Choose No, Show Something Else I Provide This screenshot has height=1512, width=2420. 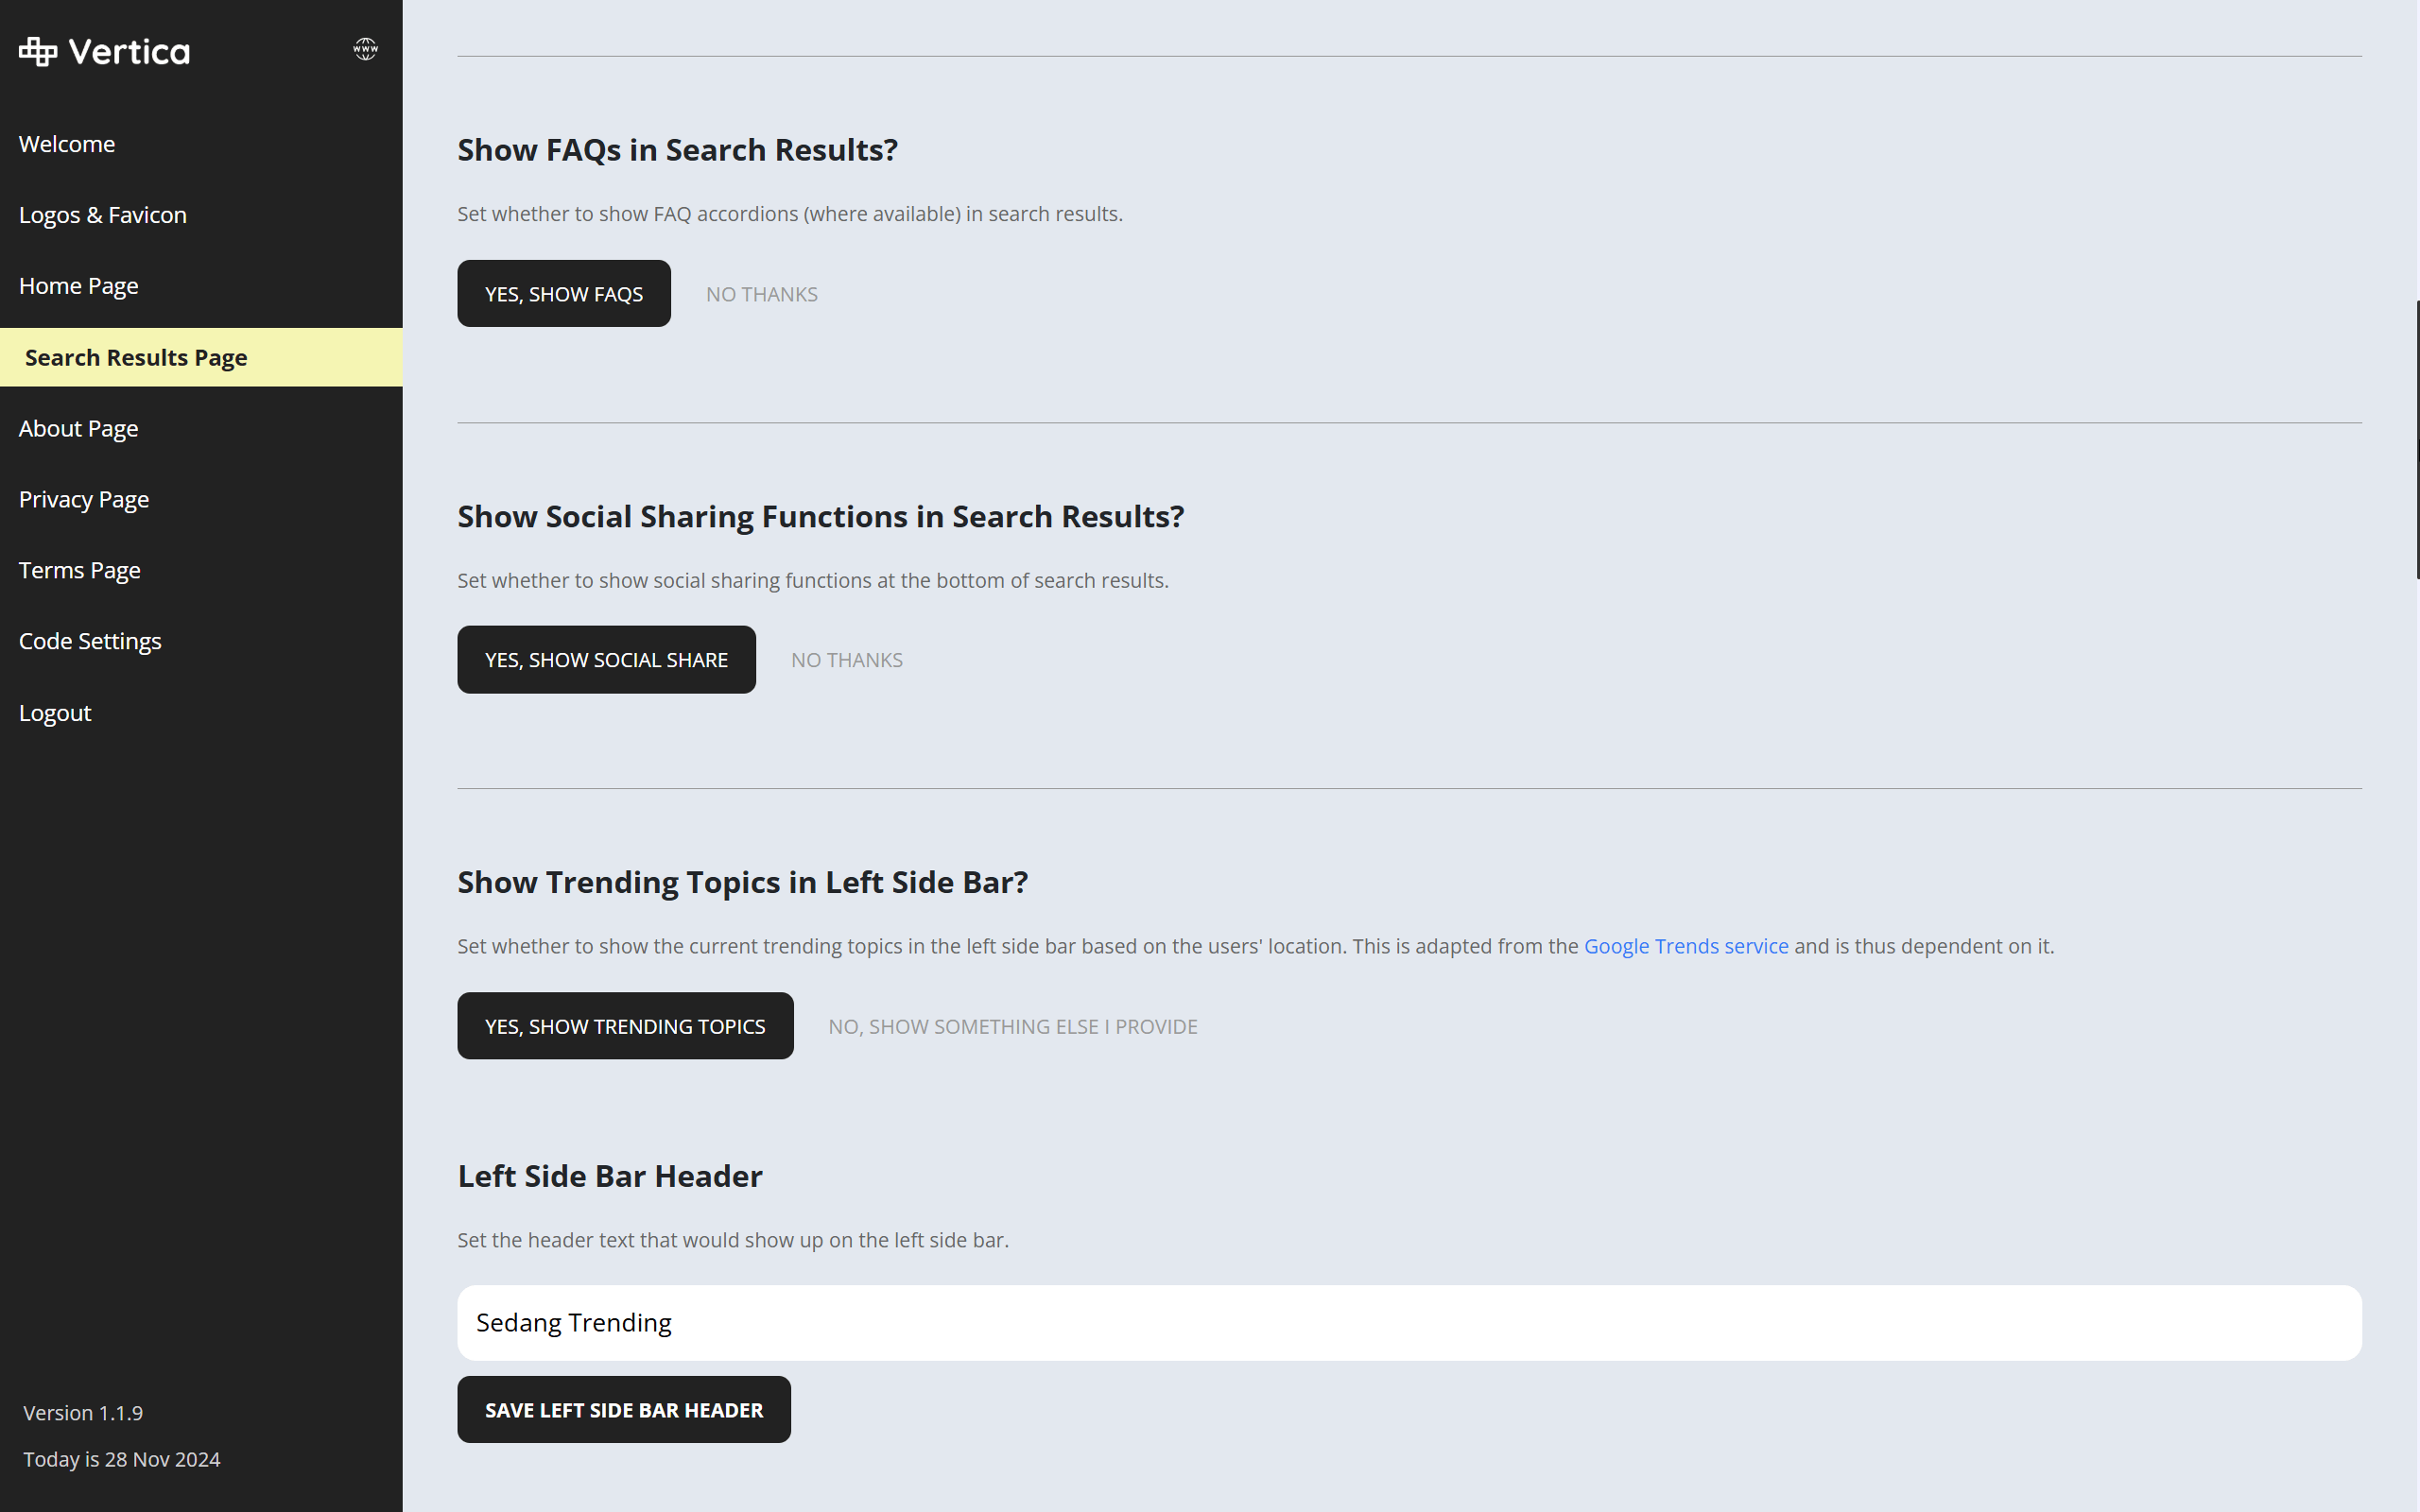click(x=1013, y=1026)
